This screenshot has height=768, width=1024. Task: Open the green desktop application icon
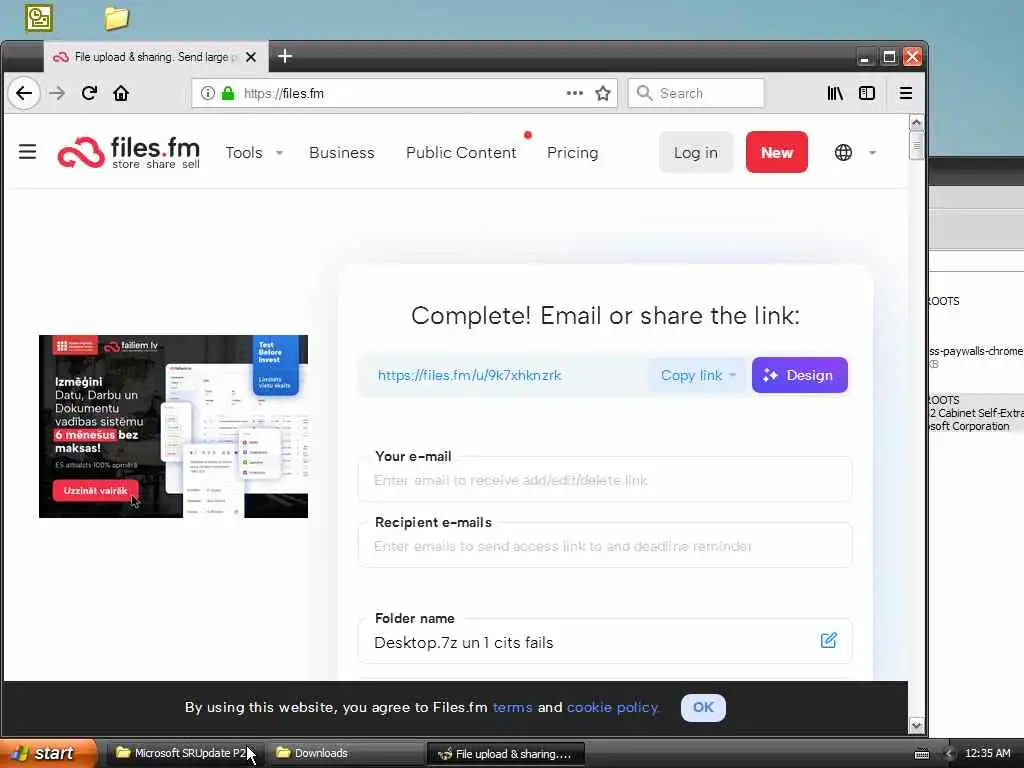(x=39, y=18)
